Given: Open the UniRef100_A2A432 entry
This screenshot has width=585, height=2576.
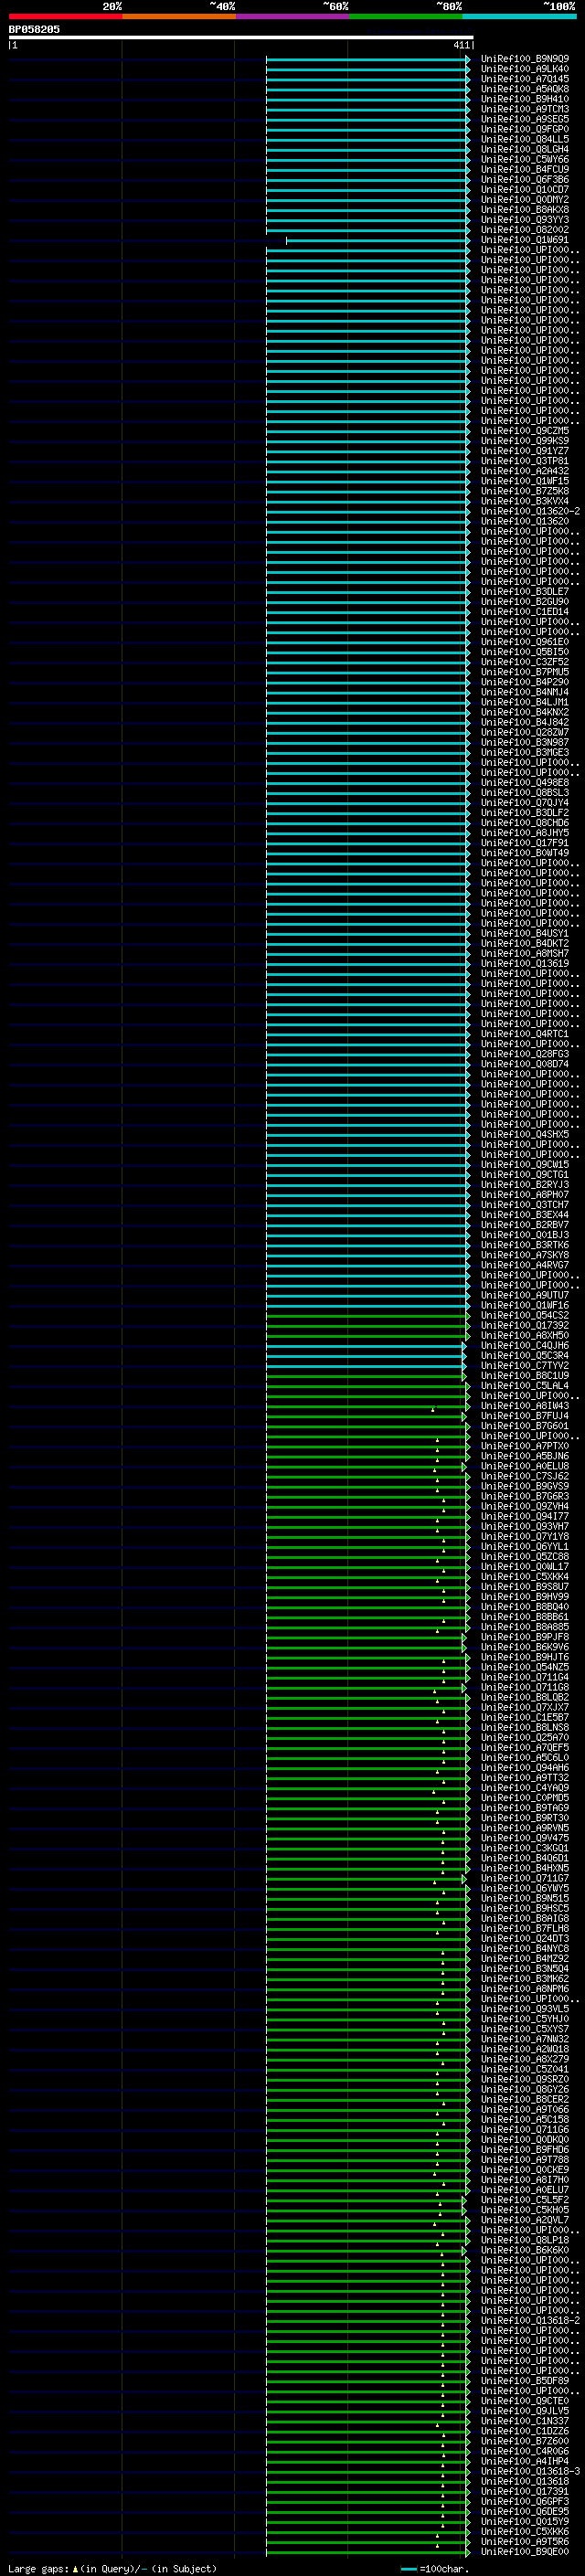Looking at the screenshot, I should pyautogui.click(x=525, y=471).
